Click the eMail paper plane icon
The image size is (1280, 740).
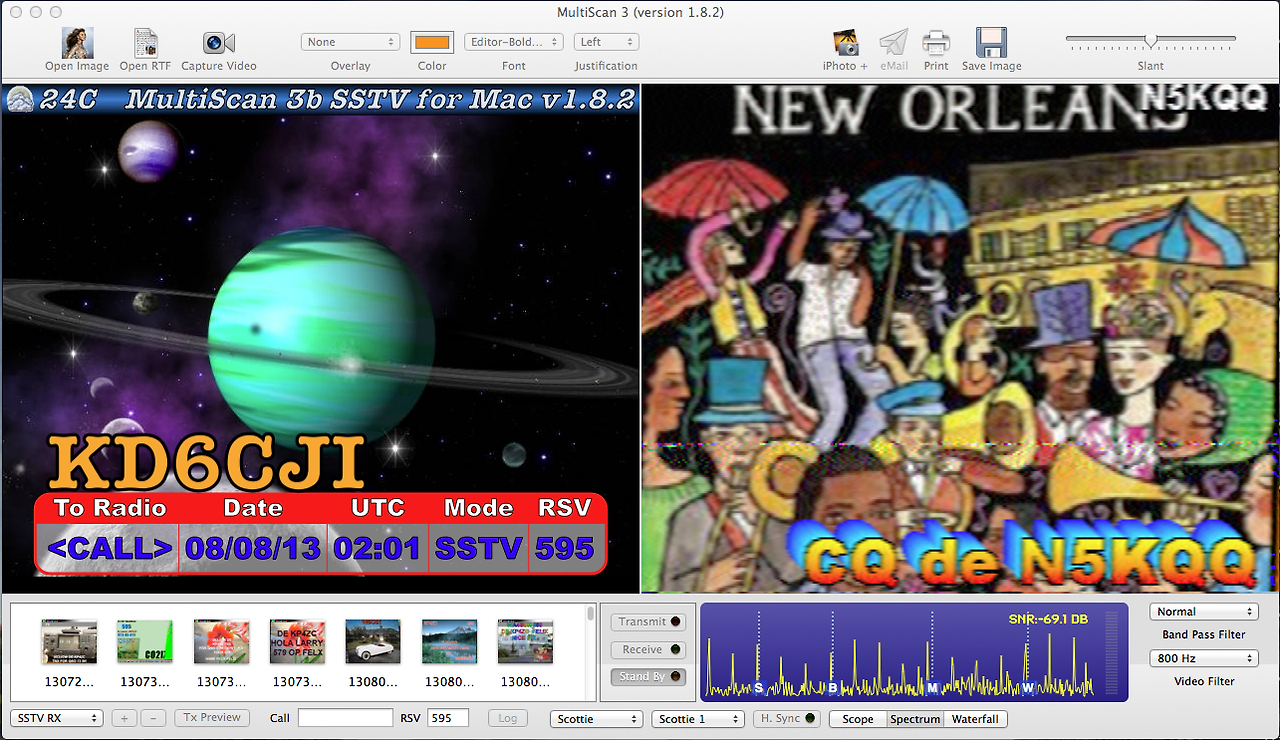click(x=893, y=44)
